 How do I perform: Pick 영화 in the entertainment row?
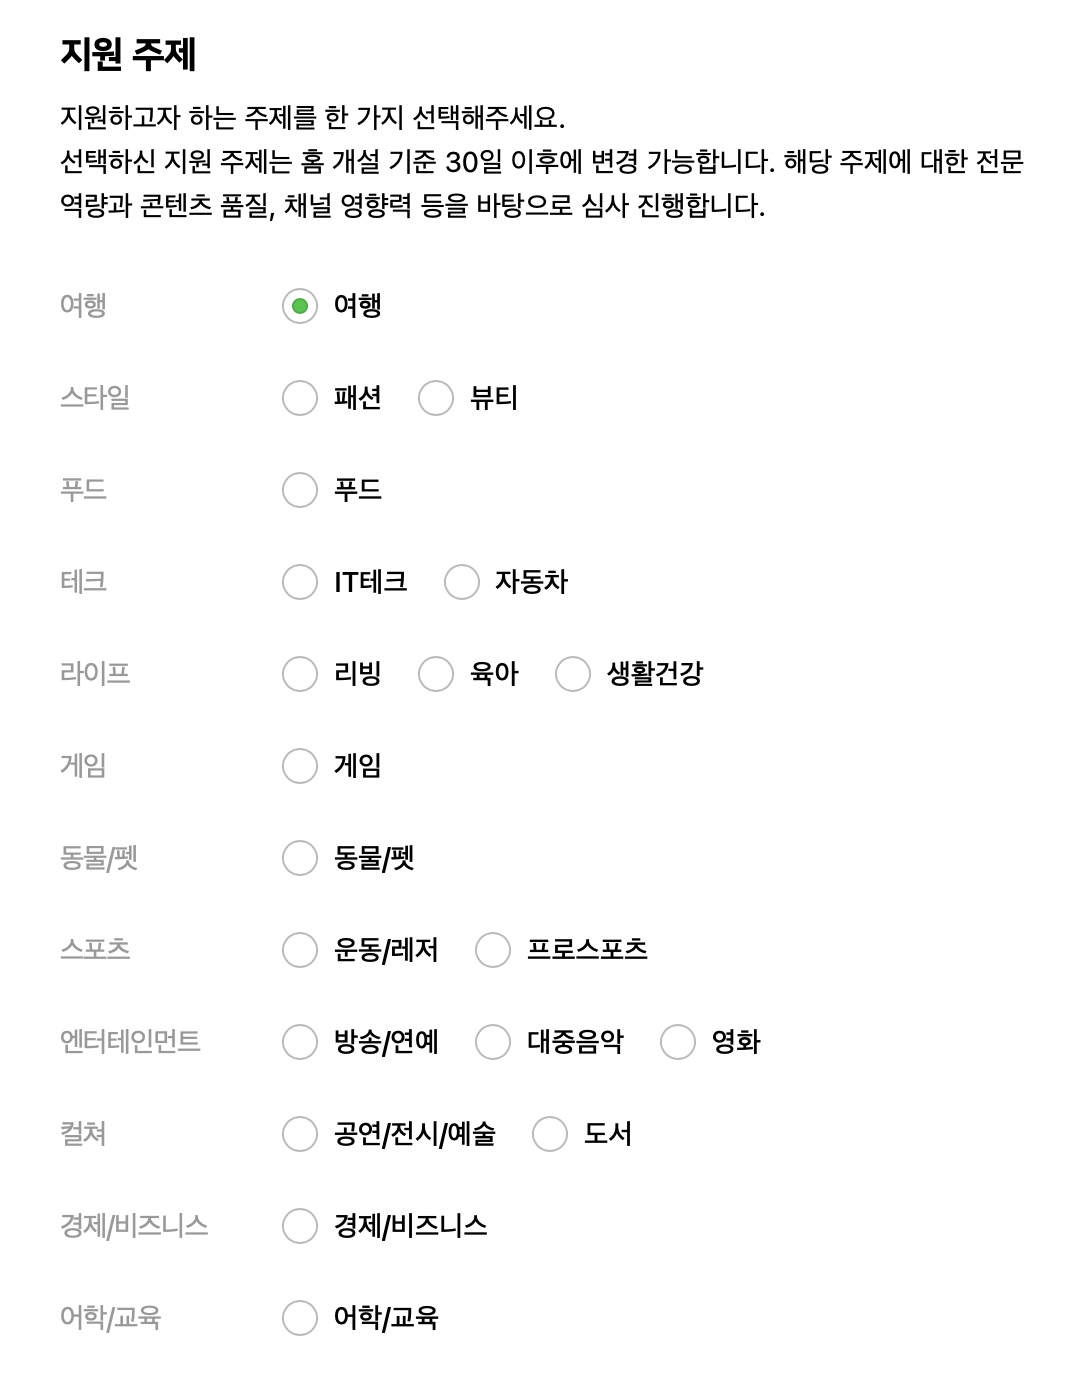tap(676, 1043)
